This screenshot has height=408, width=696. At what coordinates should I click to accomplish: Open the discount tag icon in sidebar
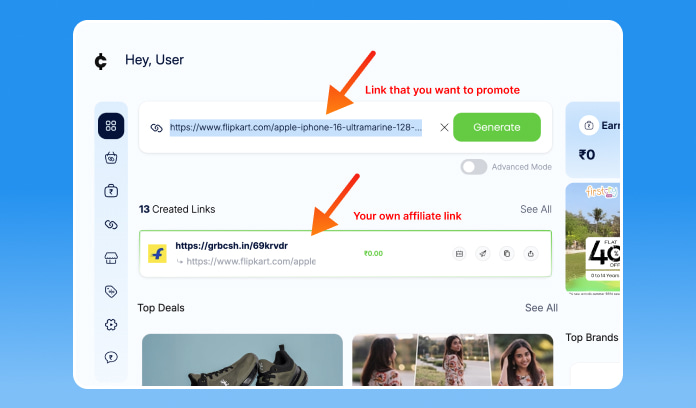click(x=111, y=291)
